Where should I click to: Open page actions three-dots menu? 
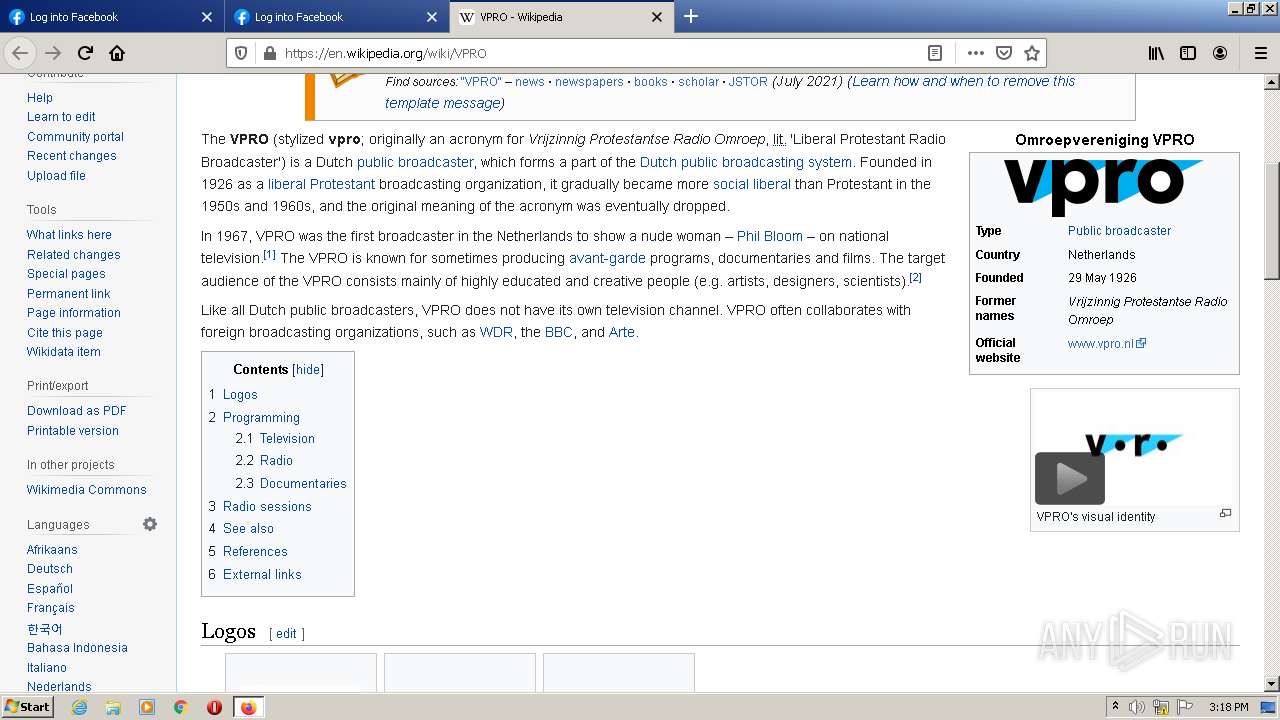click(x=976, y=53)
